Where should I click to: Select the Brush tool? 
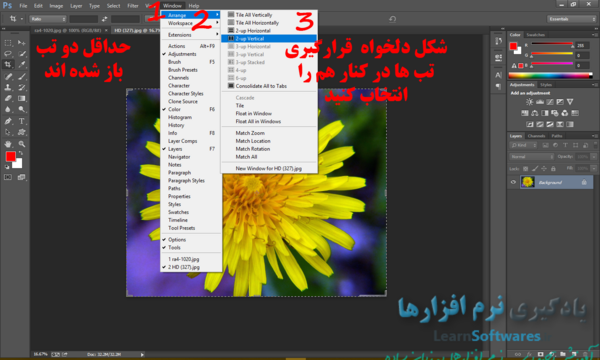tap(22, 77)
